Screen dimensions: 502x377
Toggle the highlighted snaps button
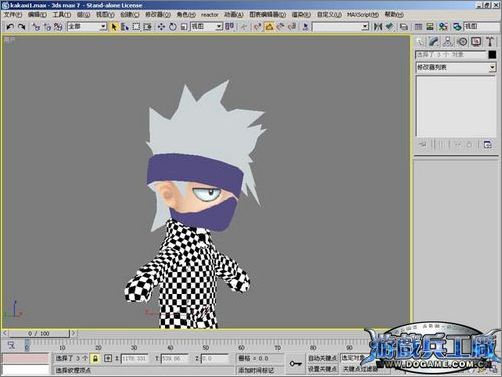269,27
